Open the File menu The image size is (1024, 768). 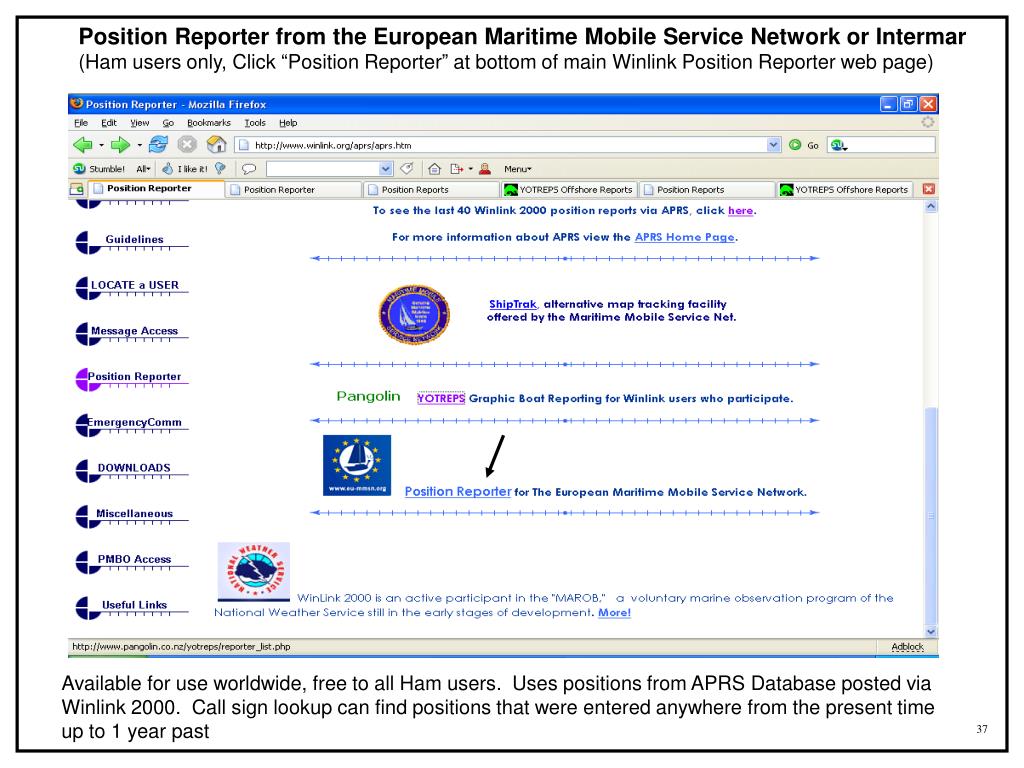(80, 123)
